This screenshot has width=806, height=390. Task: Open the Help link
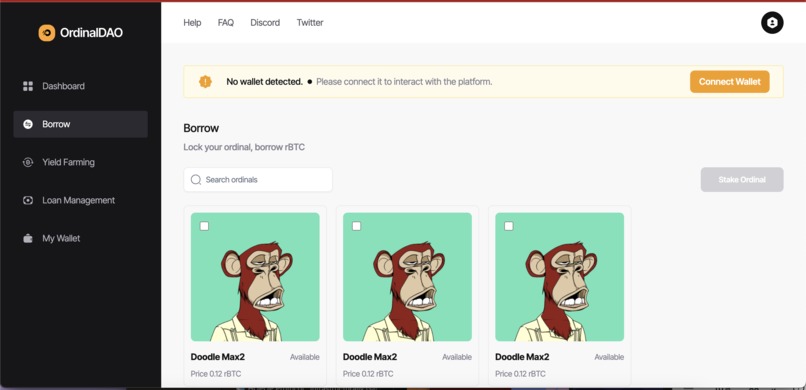click(x=192, y=23)
